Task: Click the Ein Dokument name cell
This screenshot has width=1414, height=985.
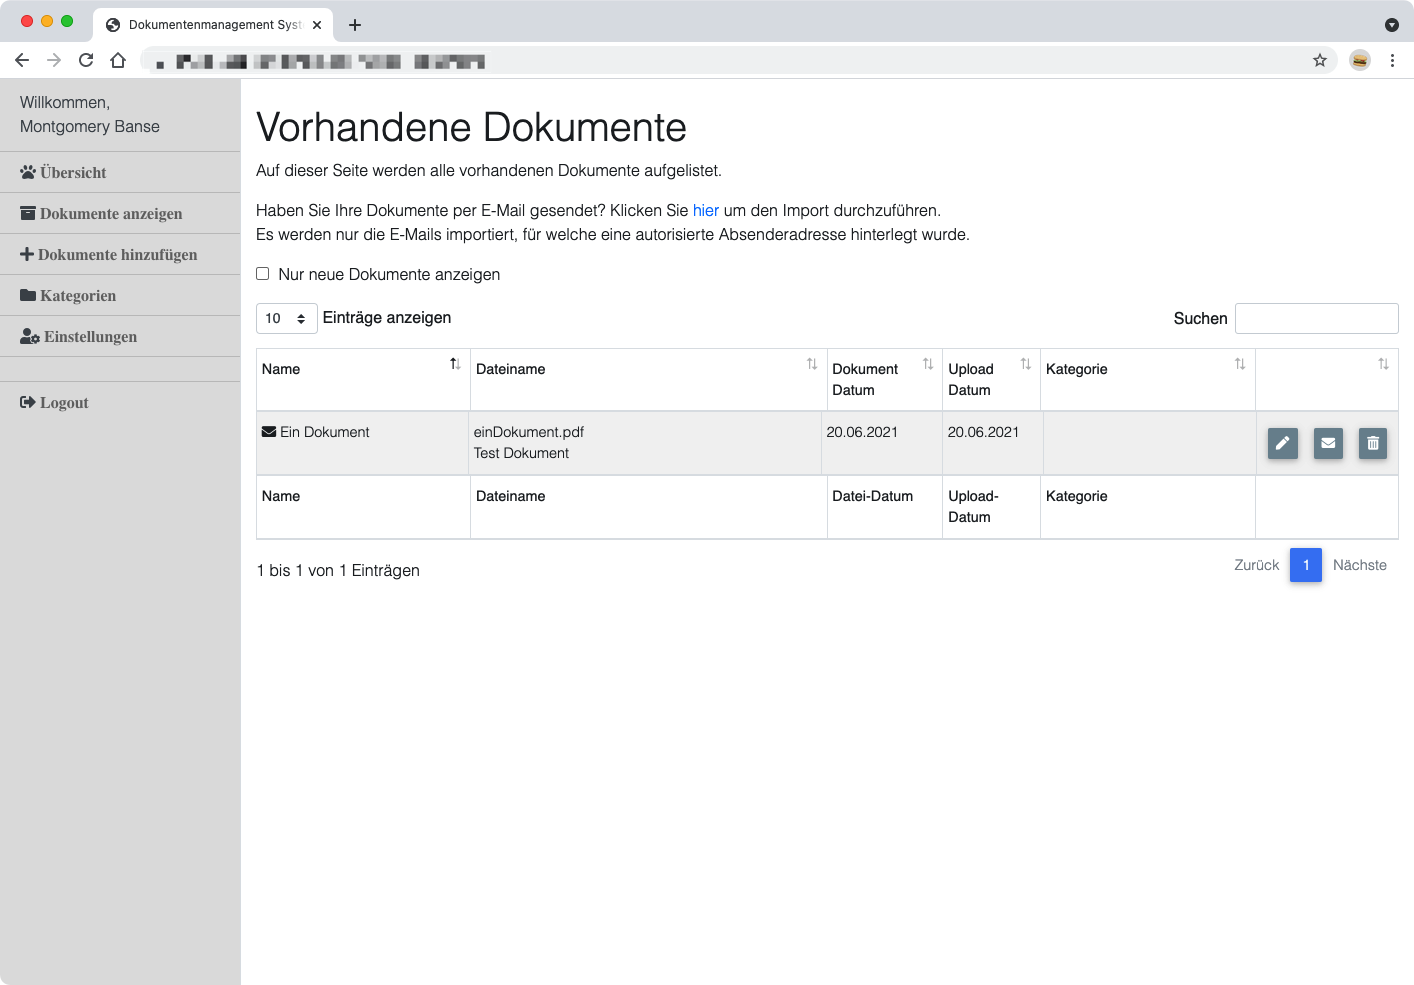Action: click(363, 443)
